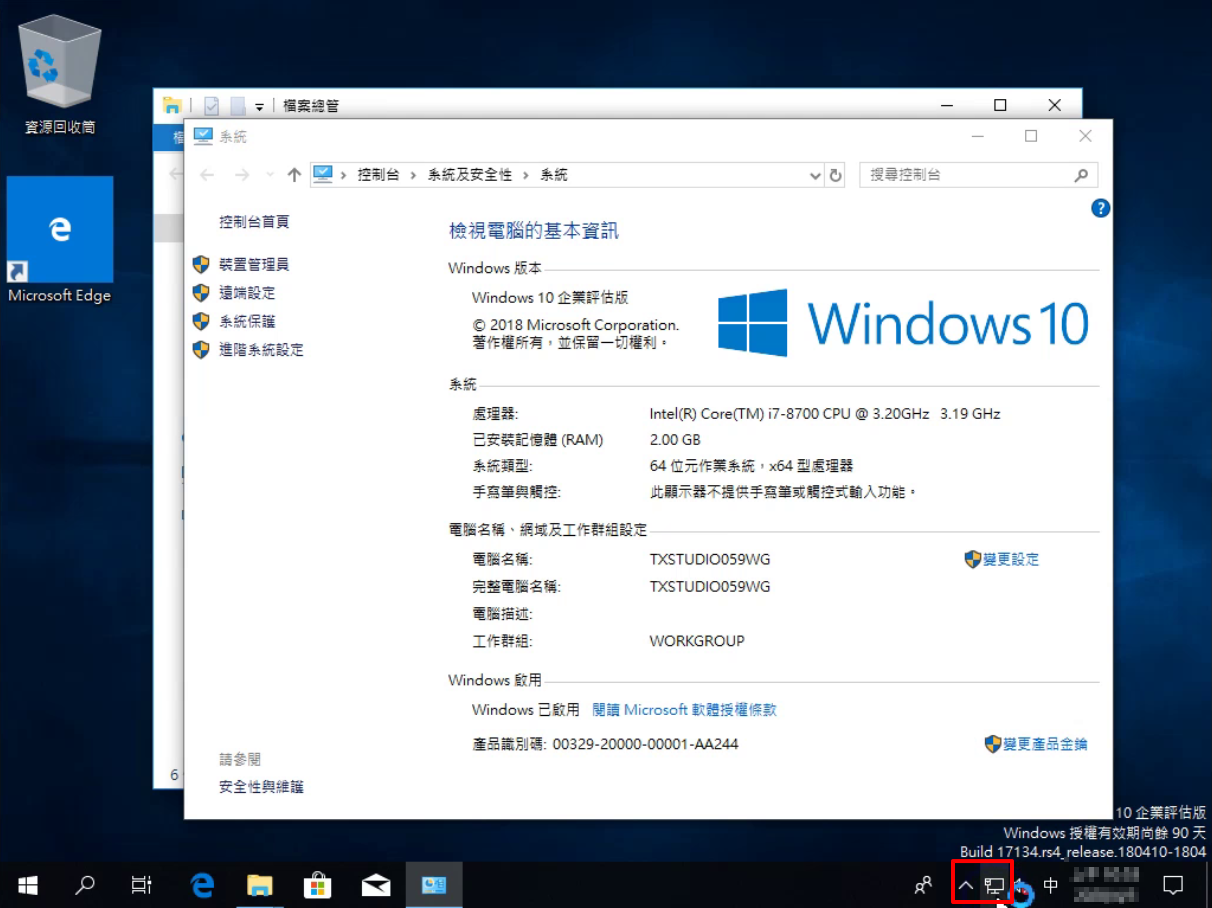Screen dimensions: 1212x908
Task: Go up one level with the arrow
Action: pos(294,175)
